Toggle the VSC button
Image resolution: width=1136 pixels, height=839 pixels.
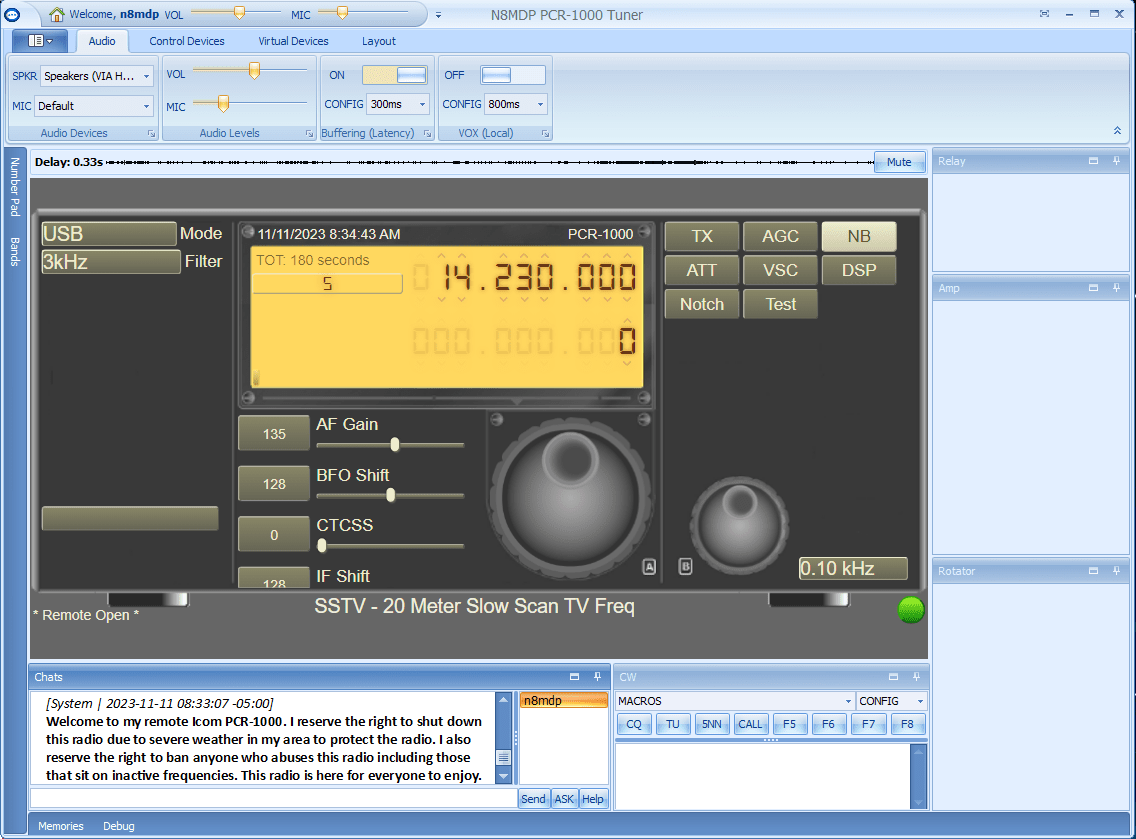click(780, 270)
